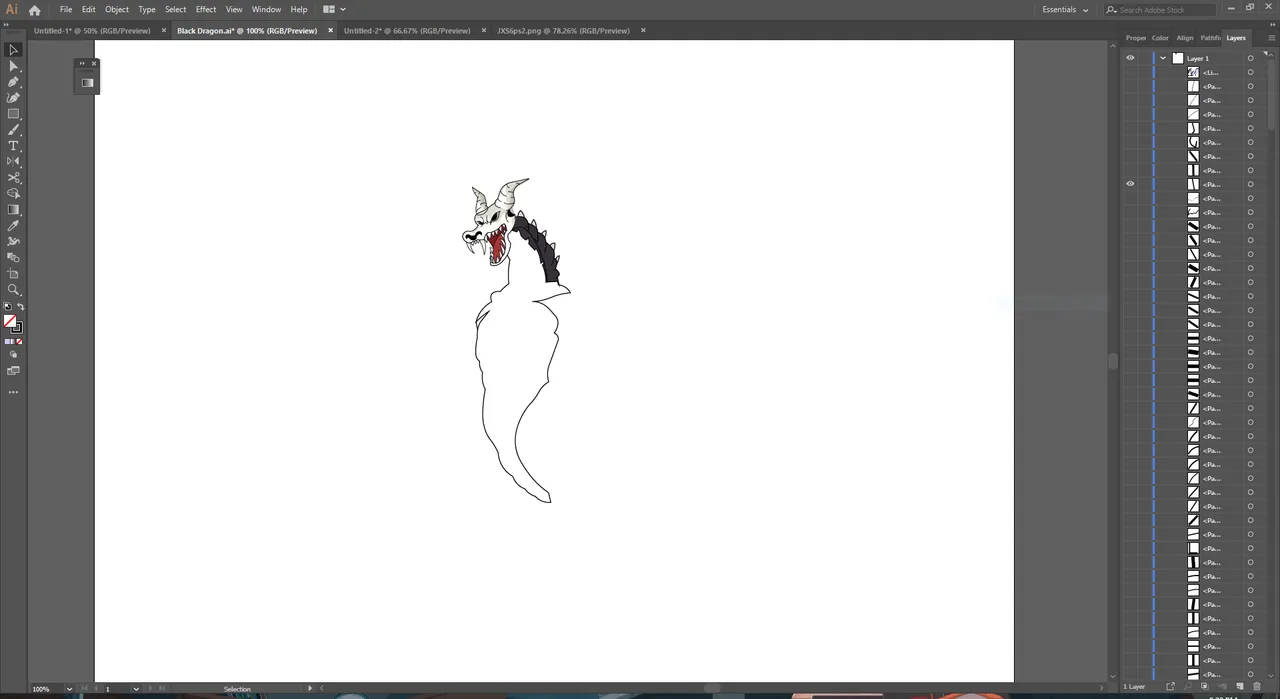Screen dimensions: 1280x699
Task: Switch to Properties panel tab
Action: click(1136, 38)
